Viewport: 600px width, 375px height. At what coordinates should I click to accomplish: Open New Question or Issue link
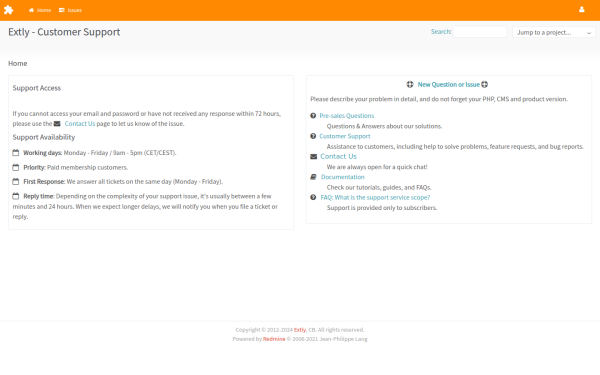[448, 85]
